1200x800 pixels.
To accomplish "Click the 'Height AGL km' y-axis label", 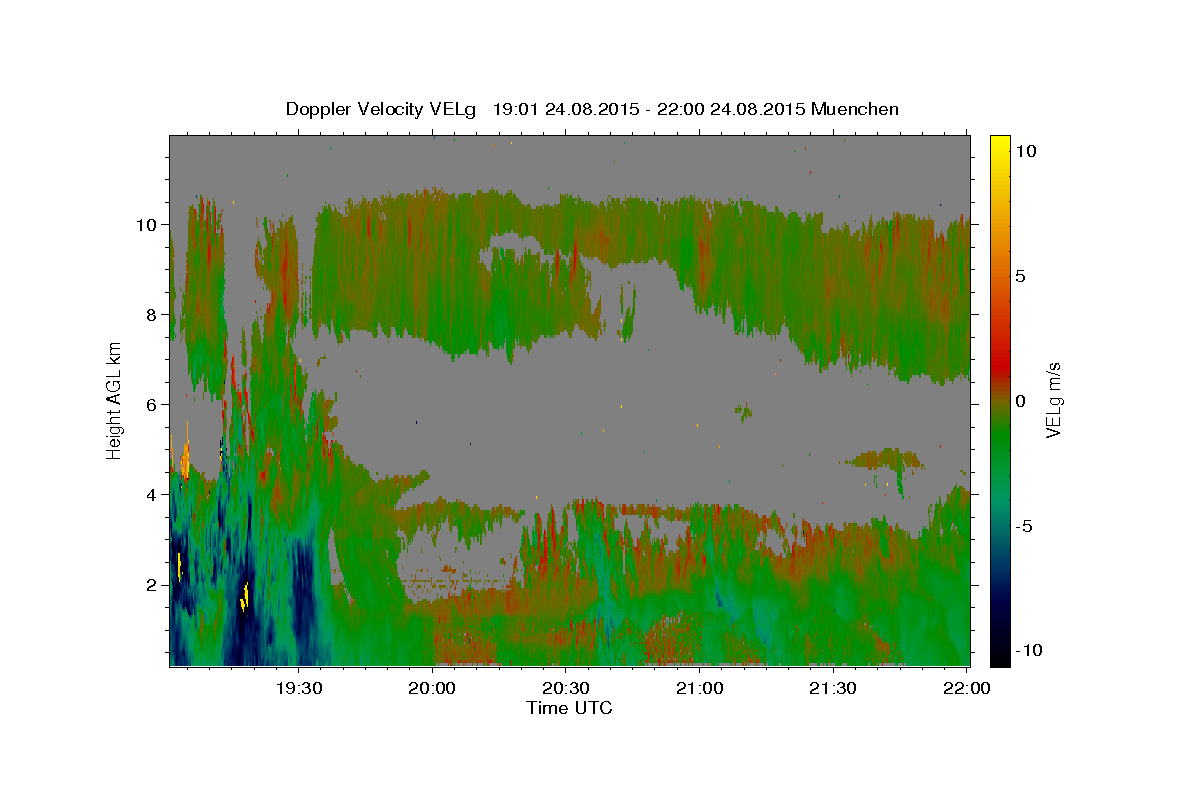I will point(114,400).
